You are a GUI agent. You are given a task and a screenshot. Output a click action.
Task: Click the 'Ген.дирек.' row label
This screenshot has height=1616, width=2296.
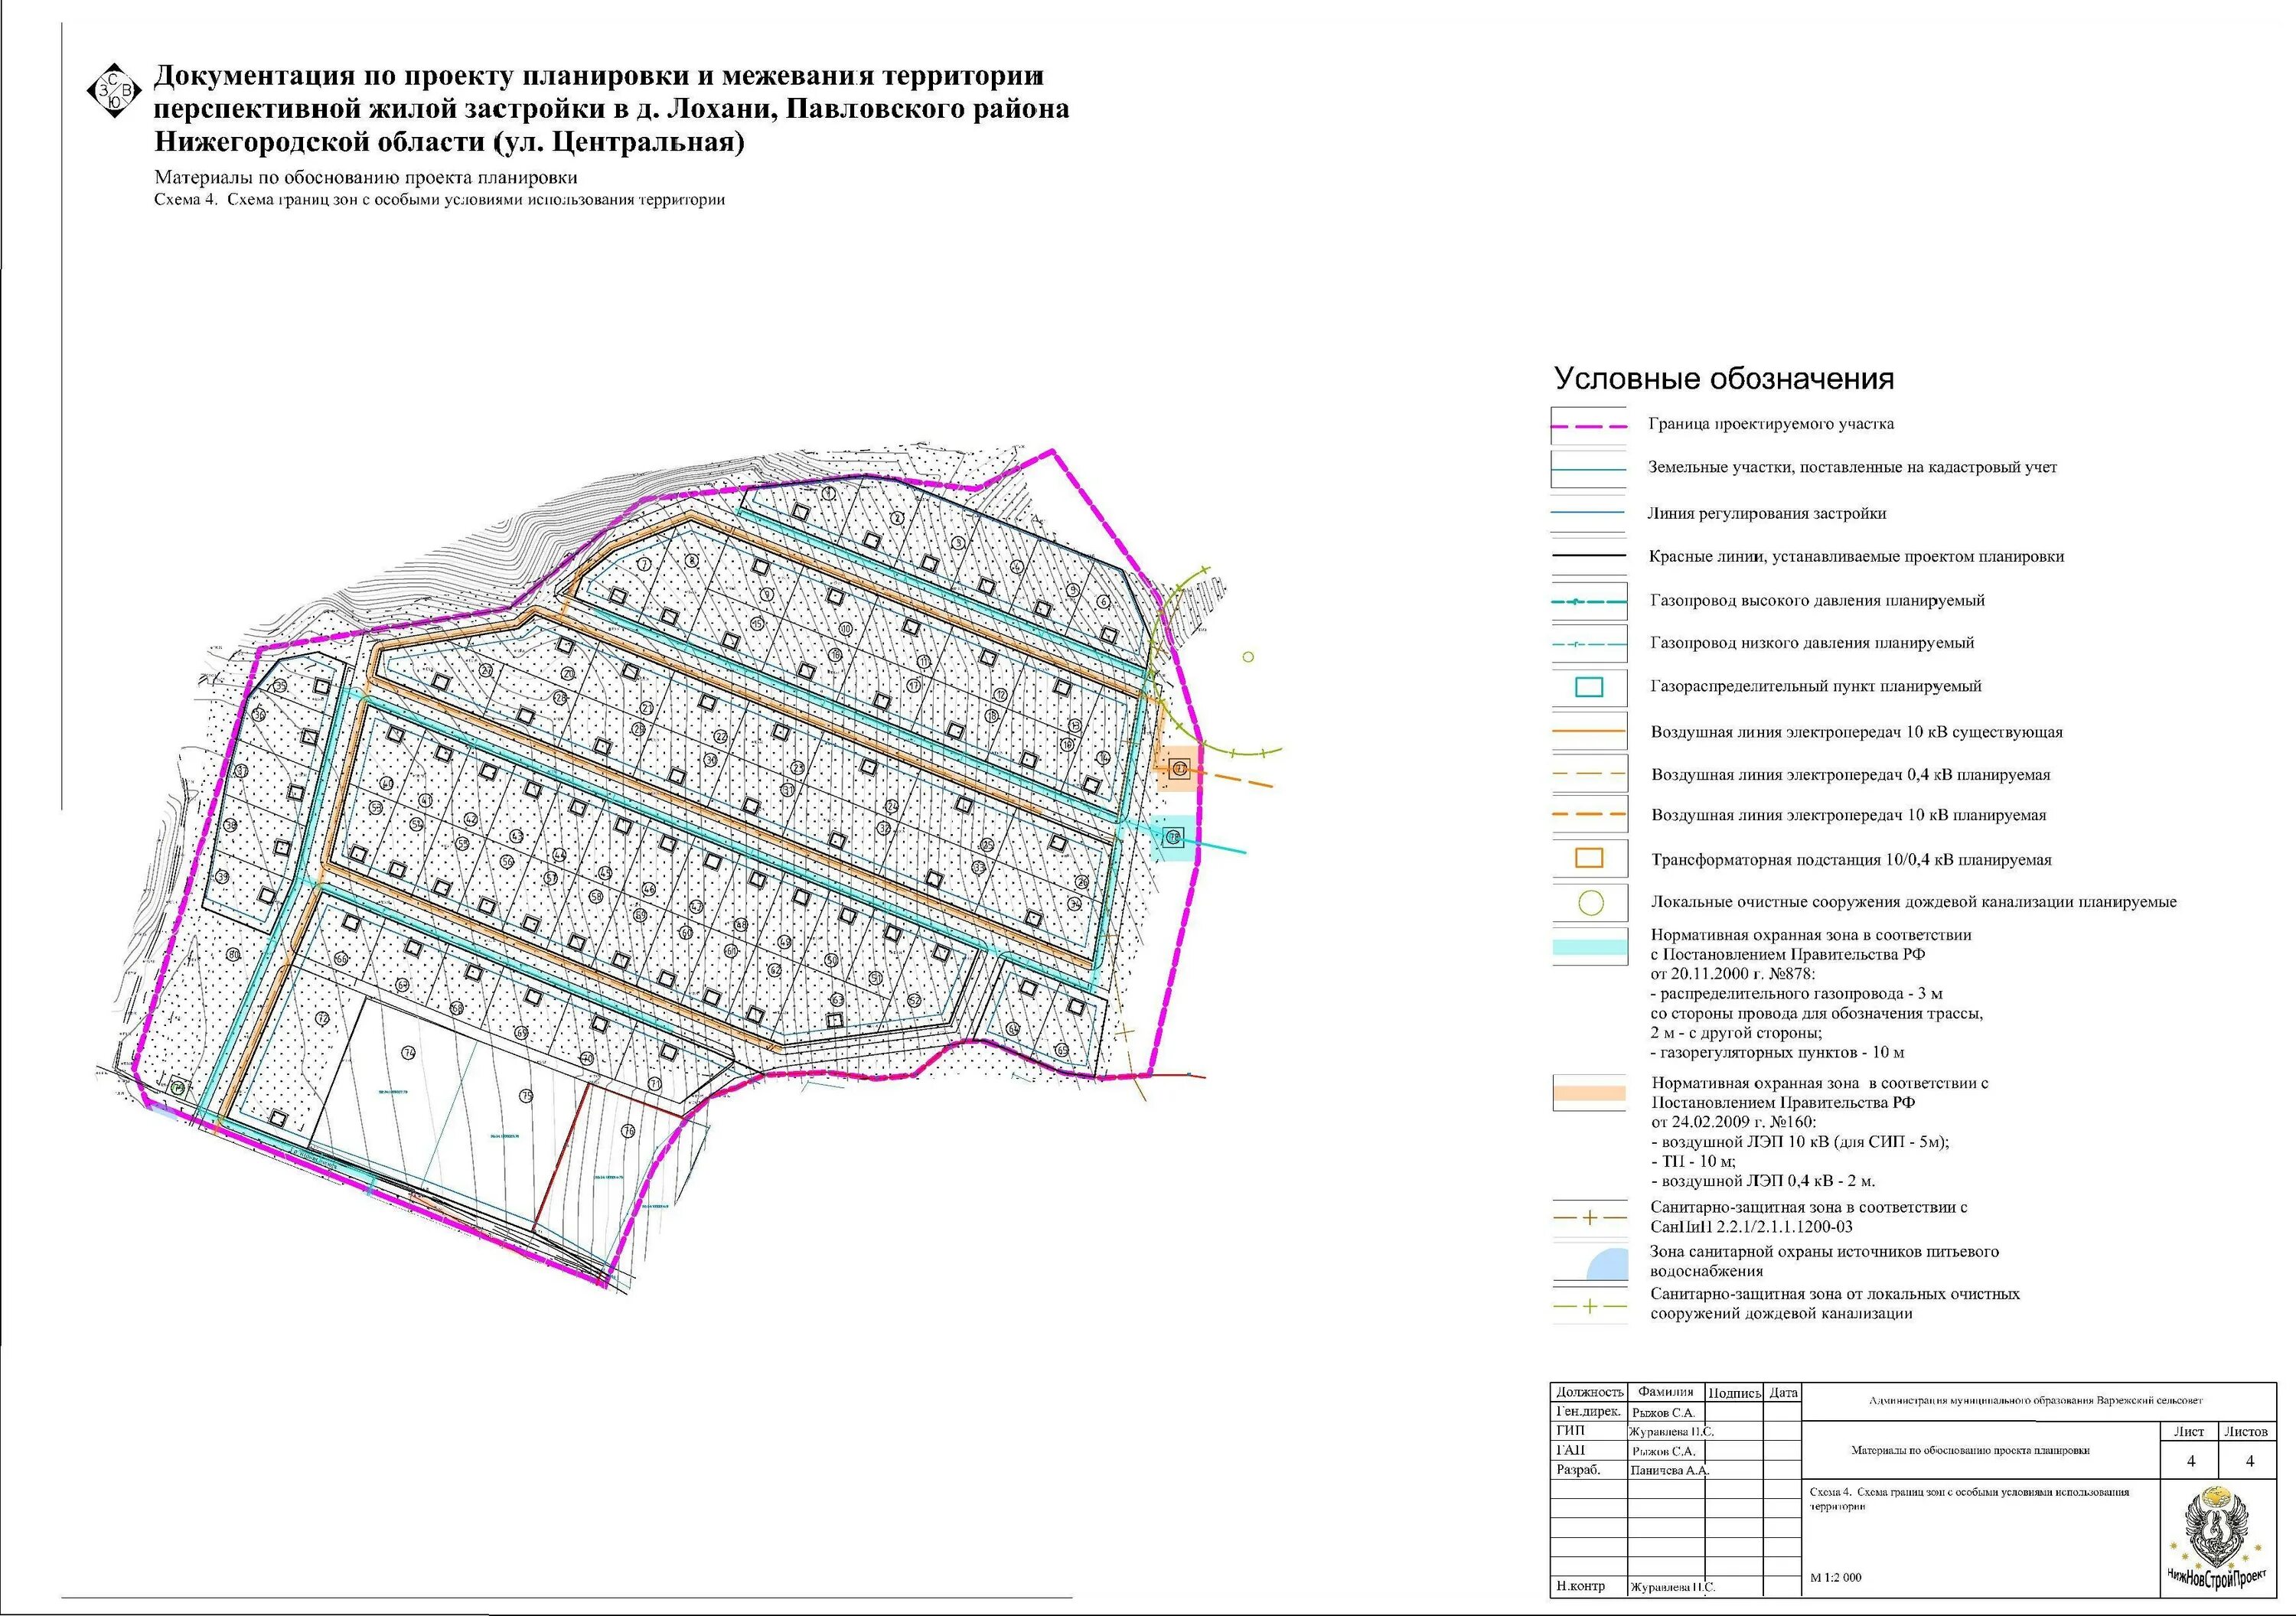[x=1588, y=1412]
